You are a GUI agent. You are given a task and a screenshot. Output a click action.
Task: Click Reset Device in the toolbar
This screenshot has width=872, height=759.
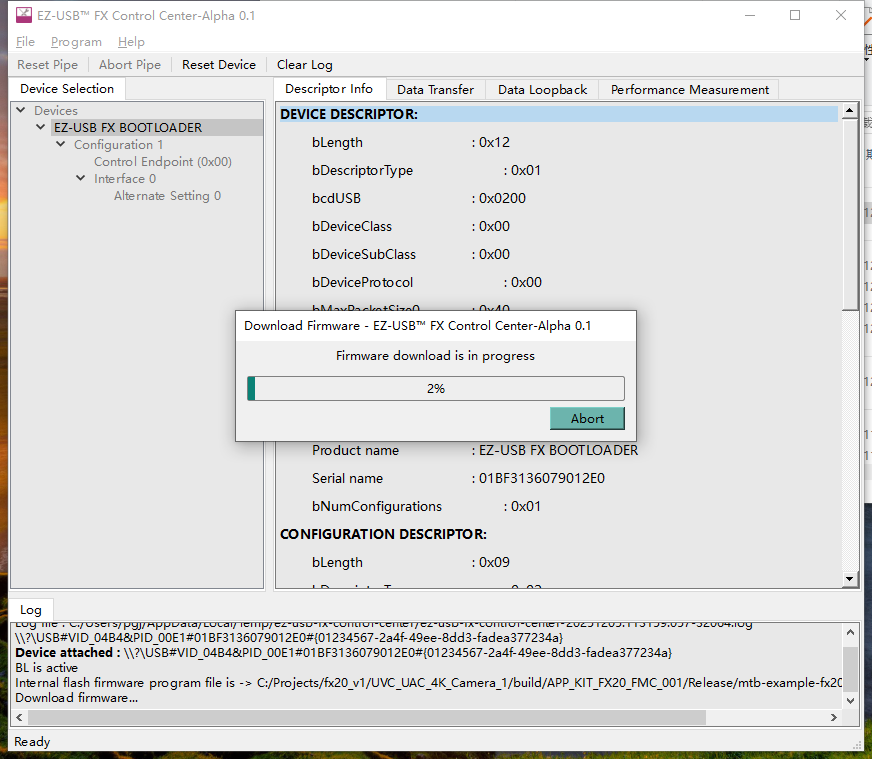click(219, 65)
